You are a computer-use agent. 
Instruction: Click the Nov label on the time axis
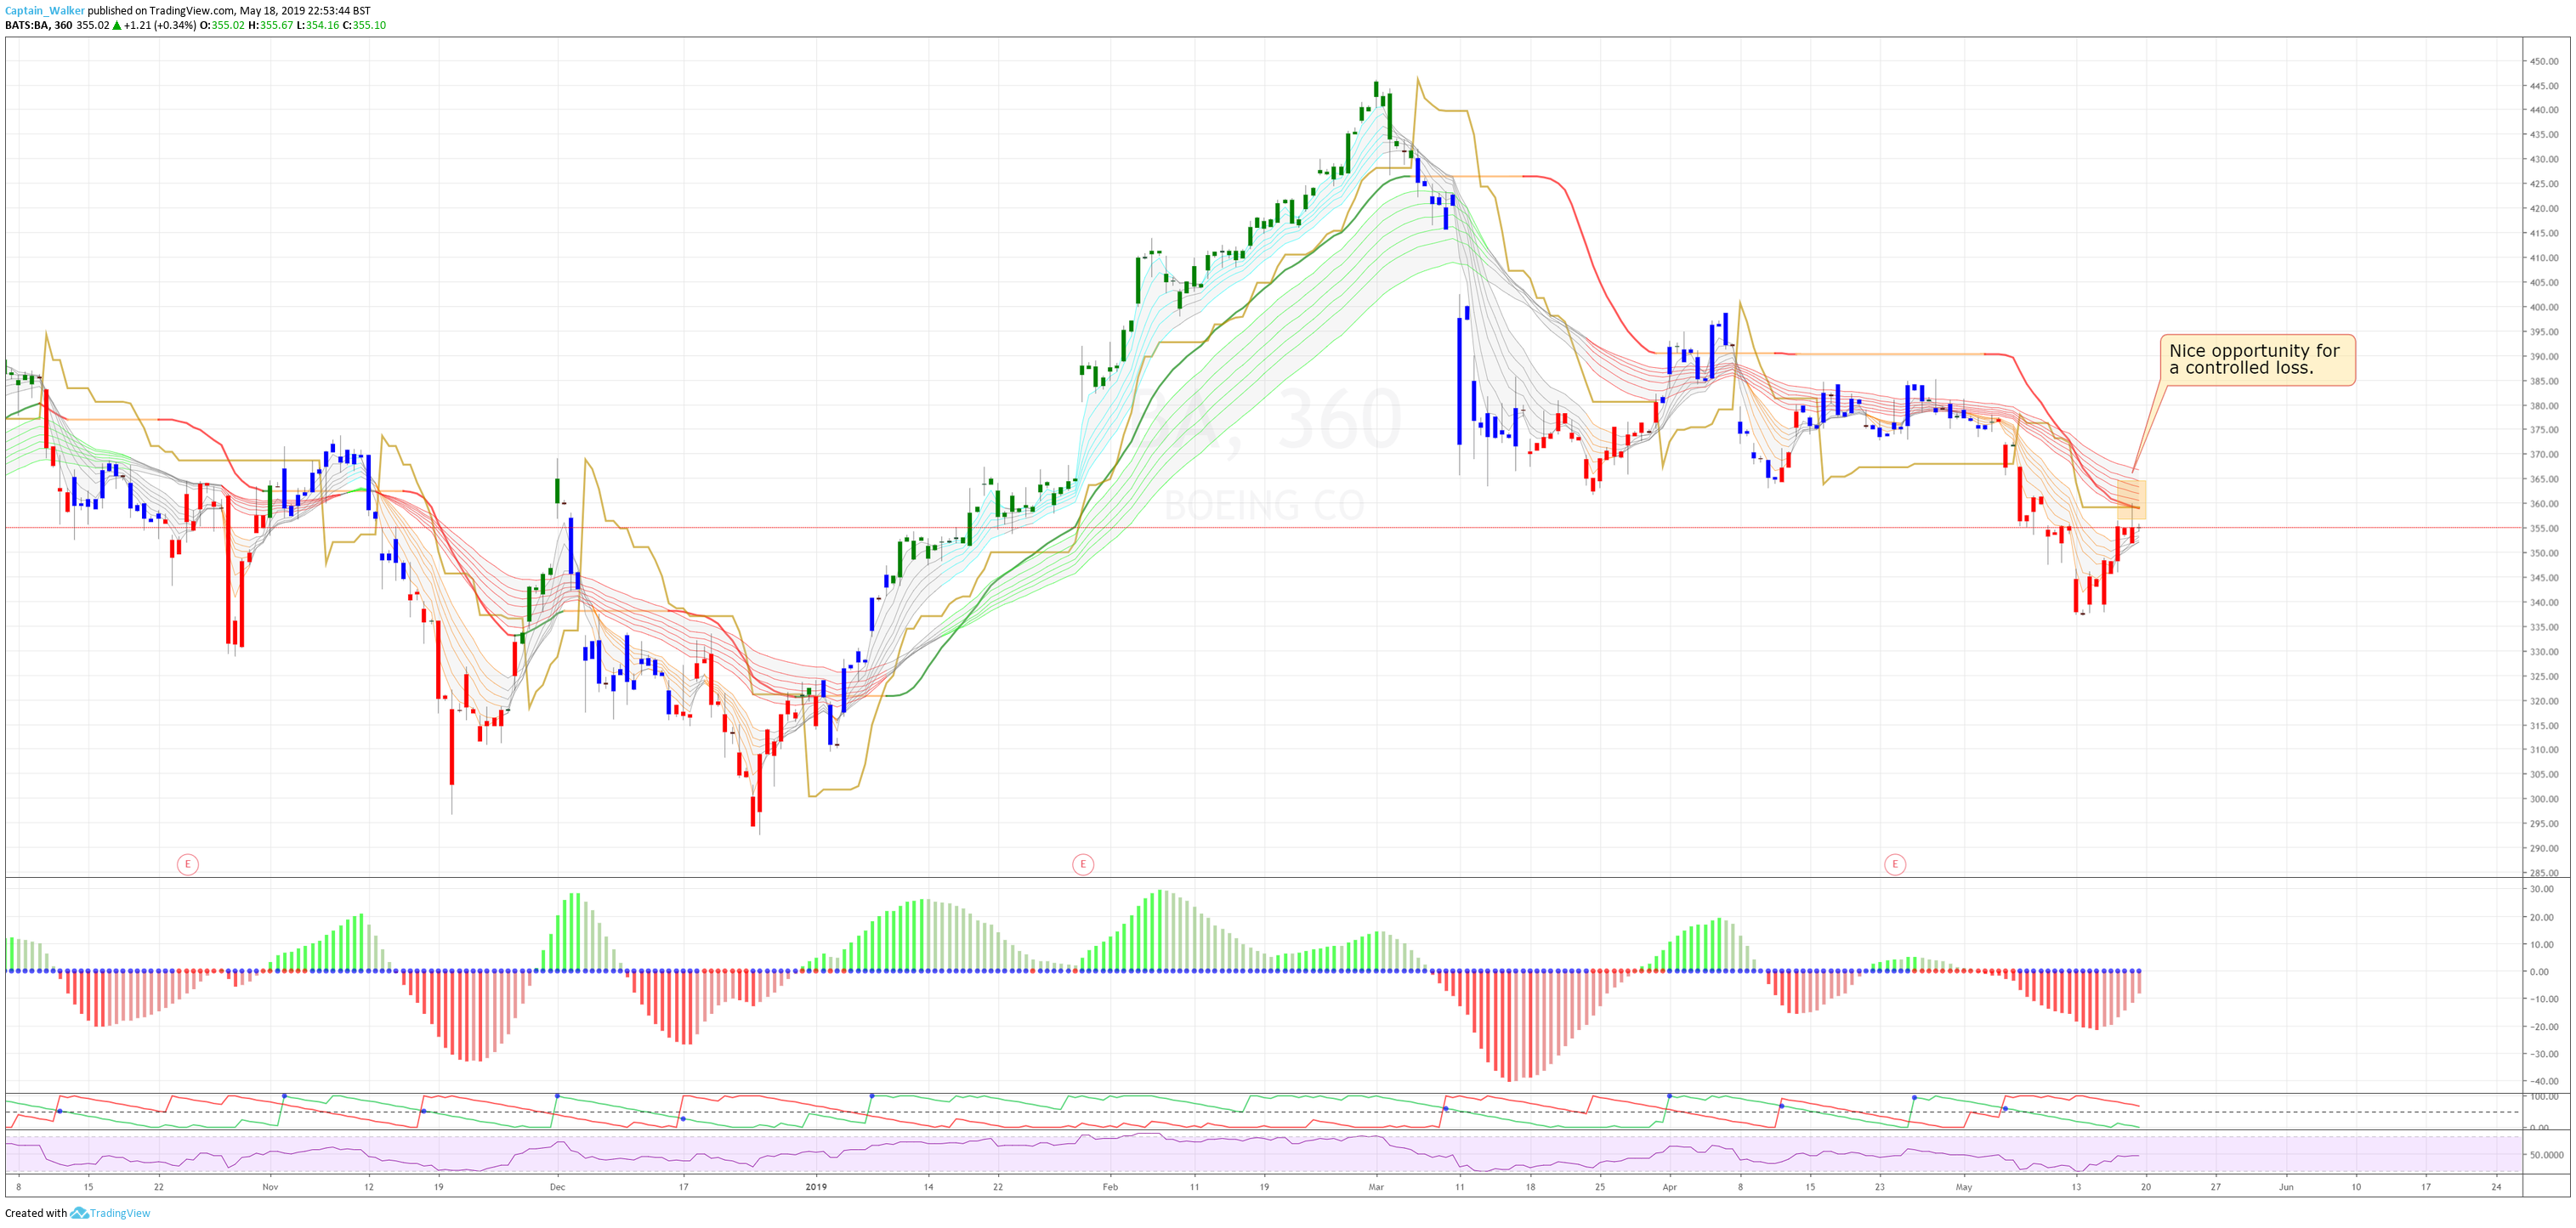(x=270, y=1187)
